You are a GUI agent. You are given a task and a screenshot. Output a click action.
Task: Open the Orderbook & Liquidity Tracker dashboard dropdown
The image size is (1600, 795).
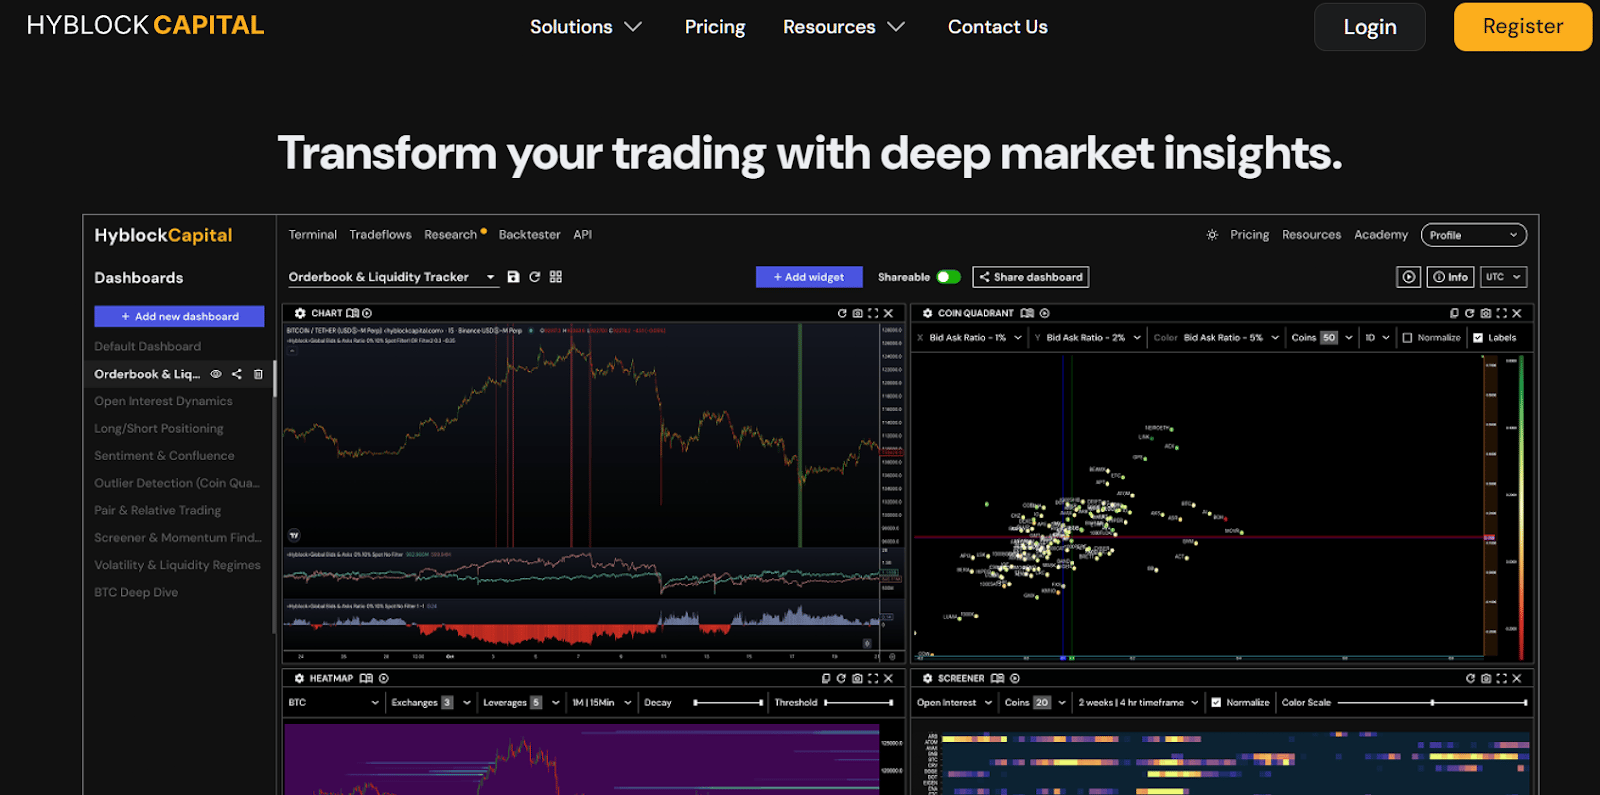393,277
